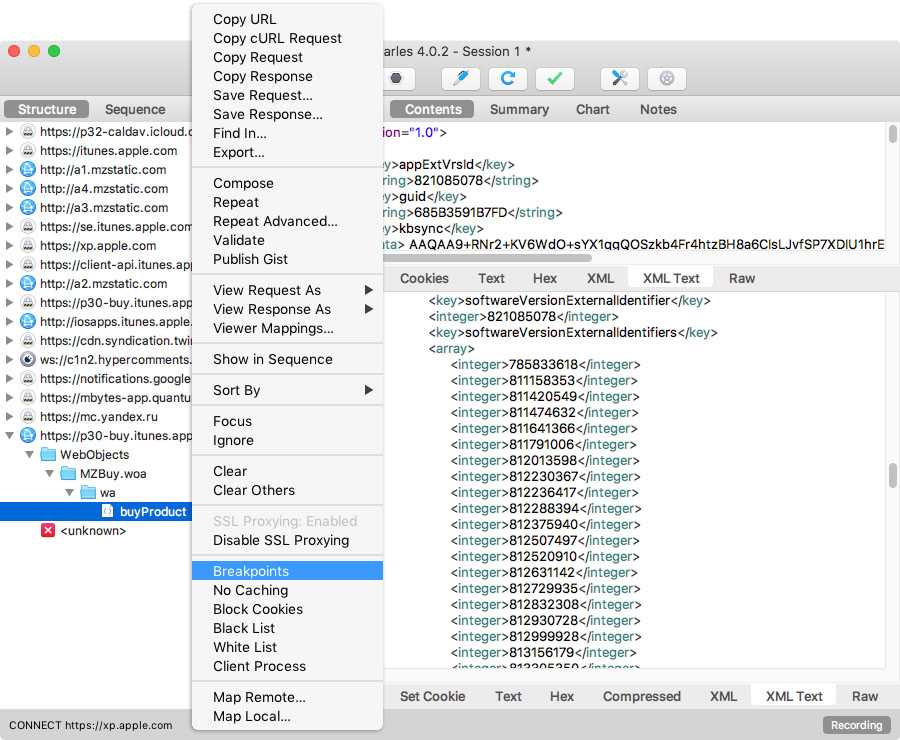Click the red X unknown entry icon

(48, 531)
